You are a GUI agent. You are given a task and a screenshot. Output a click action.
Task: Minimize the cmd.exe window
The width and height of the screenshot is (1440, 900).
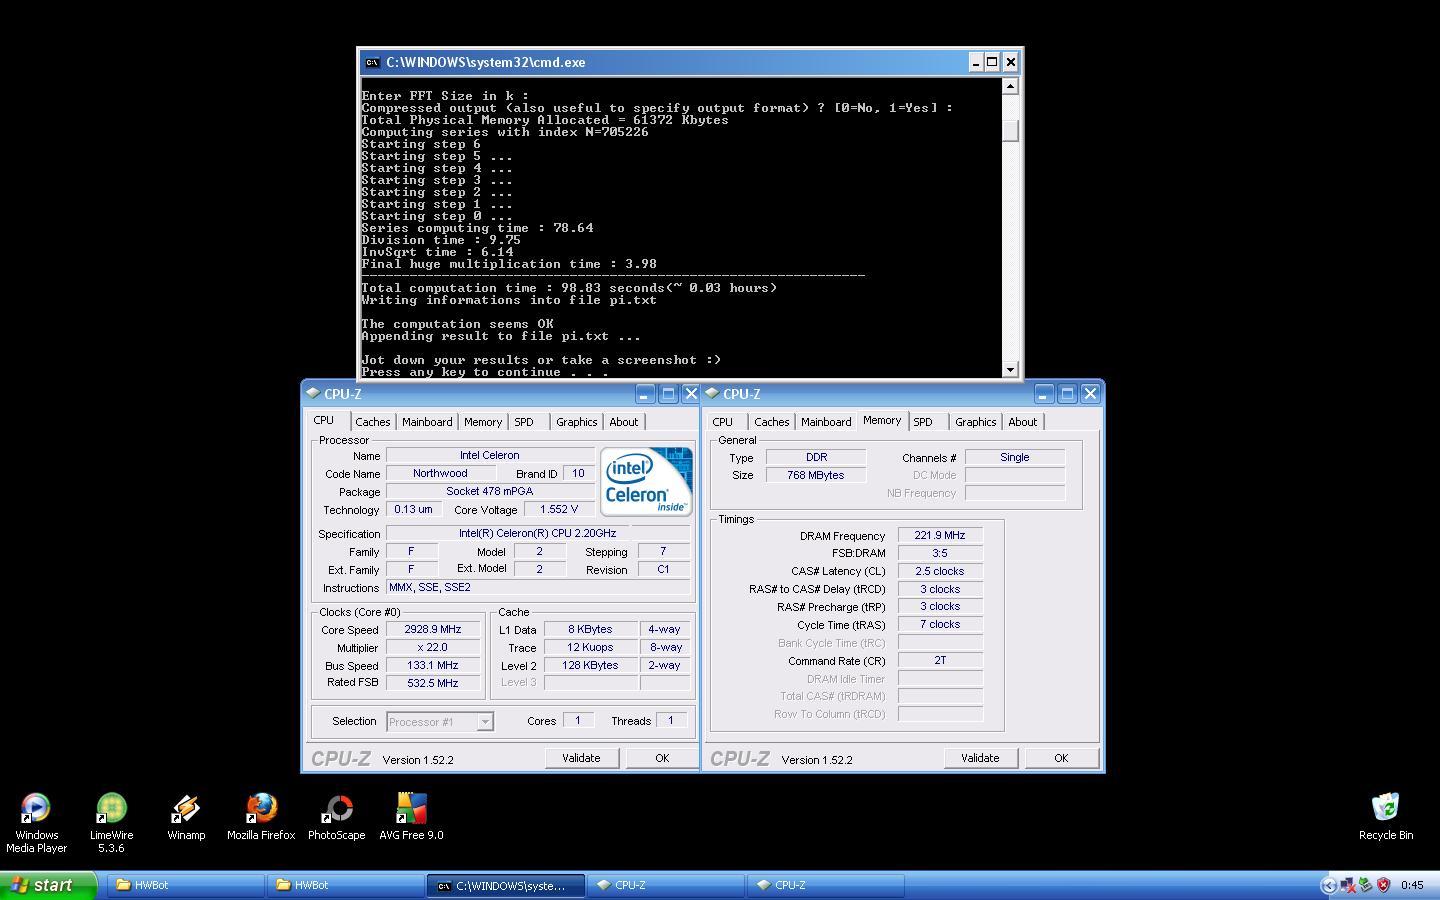[975, 62]
